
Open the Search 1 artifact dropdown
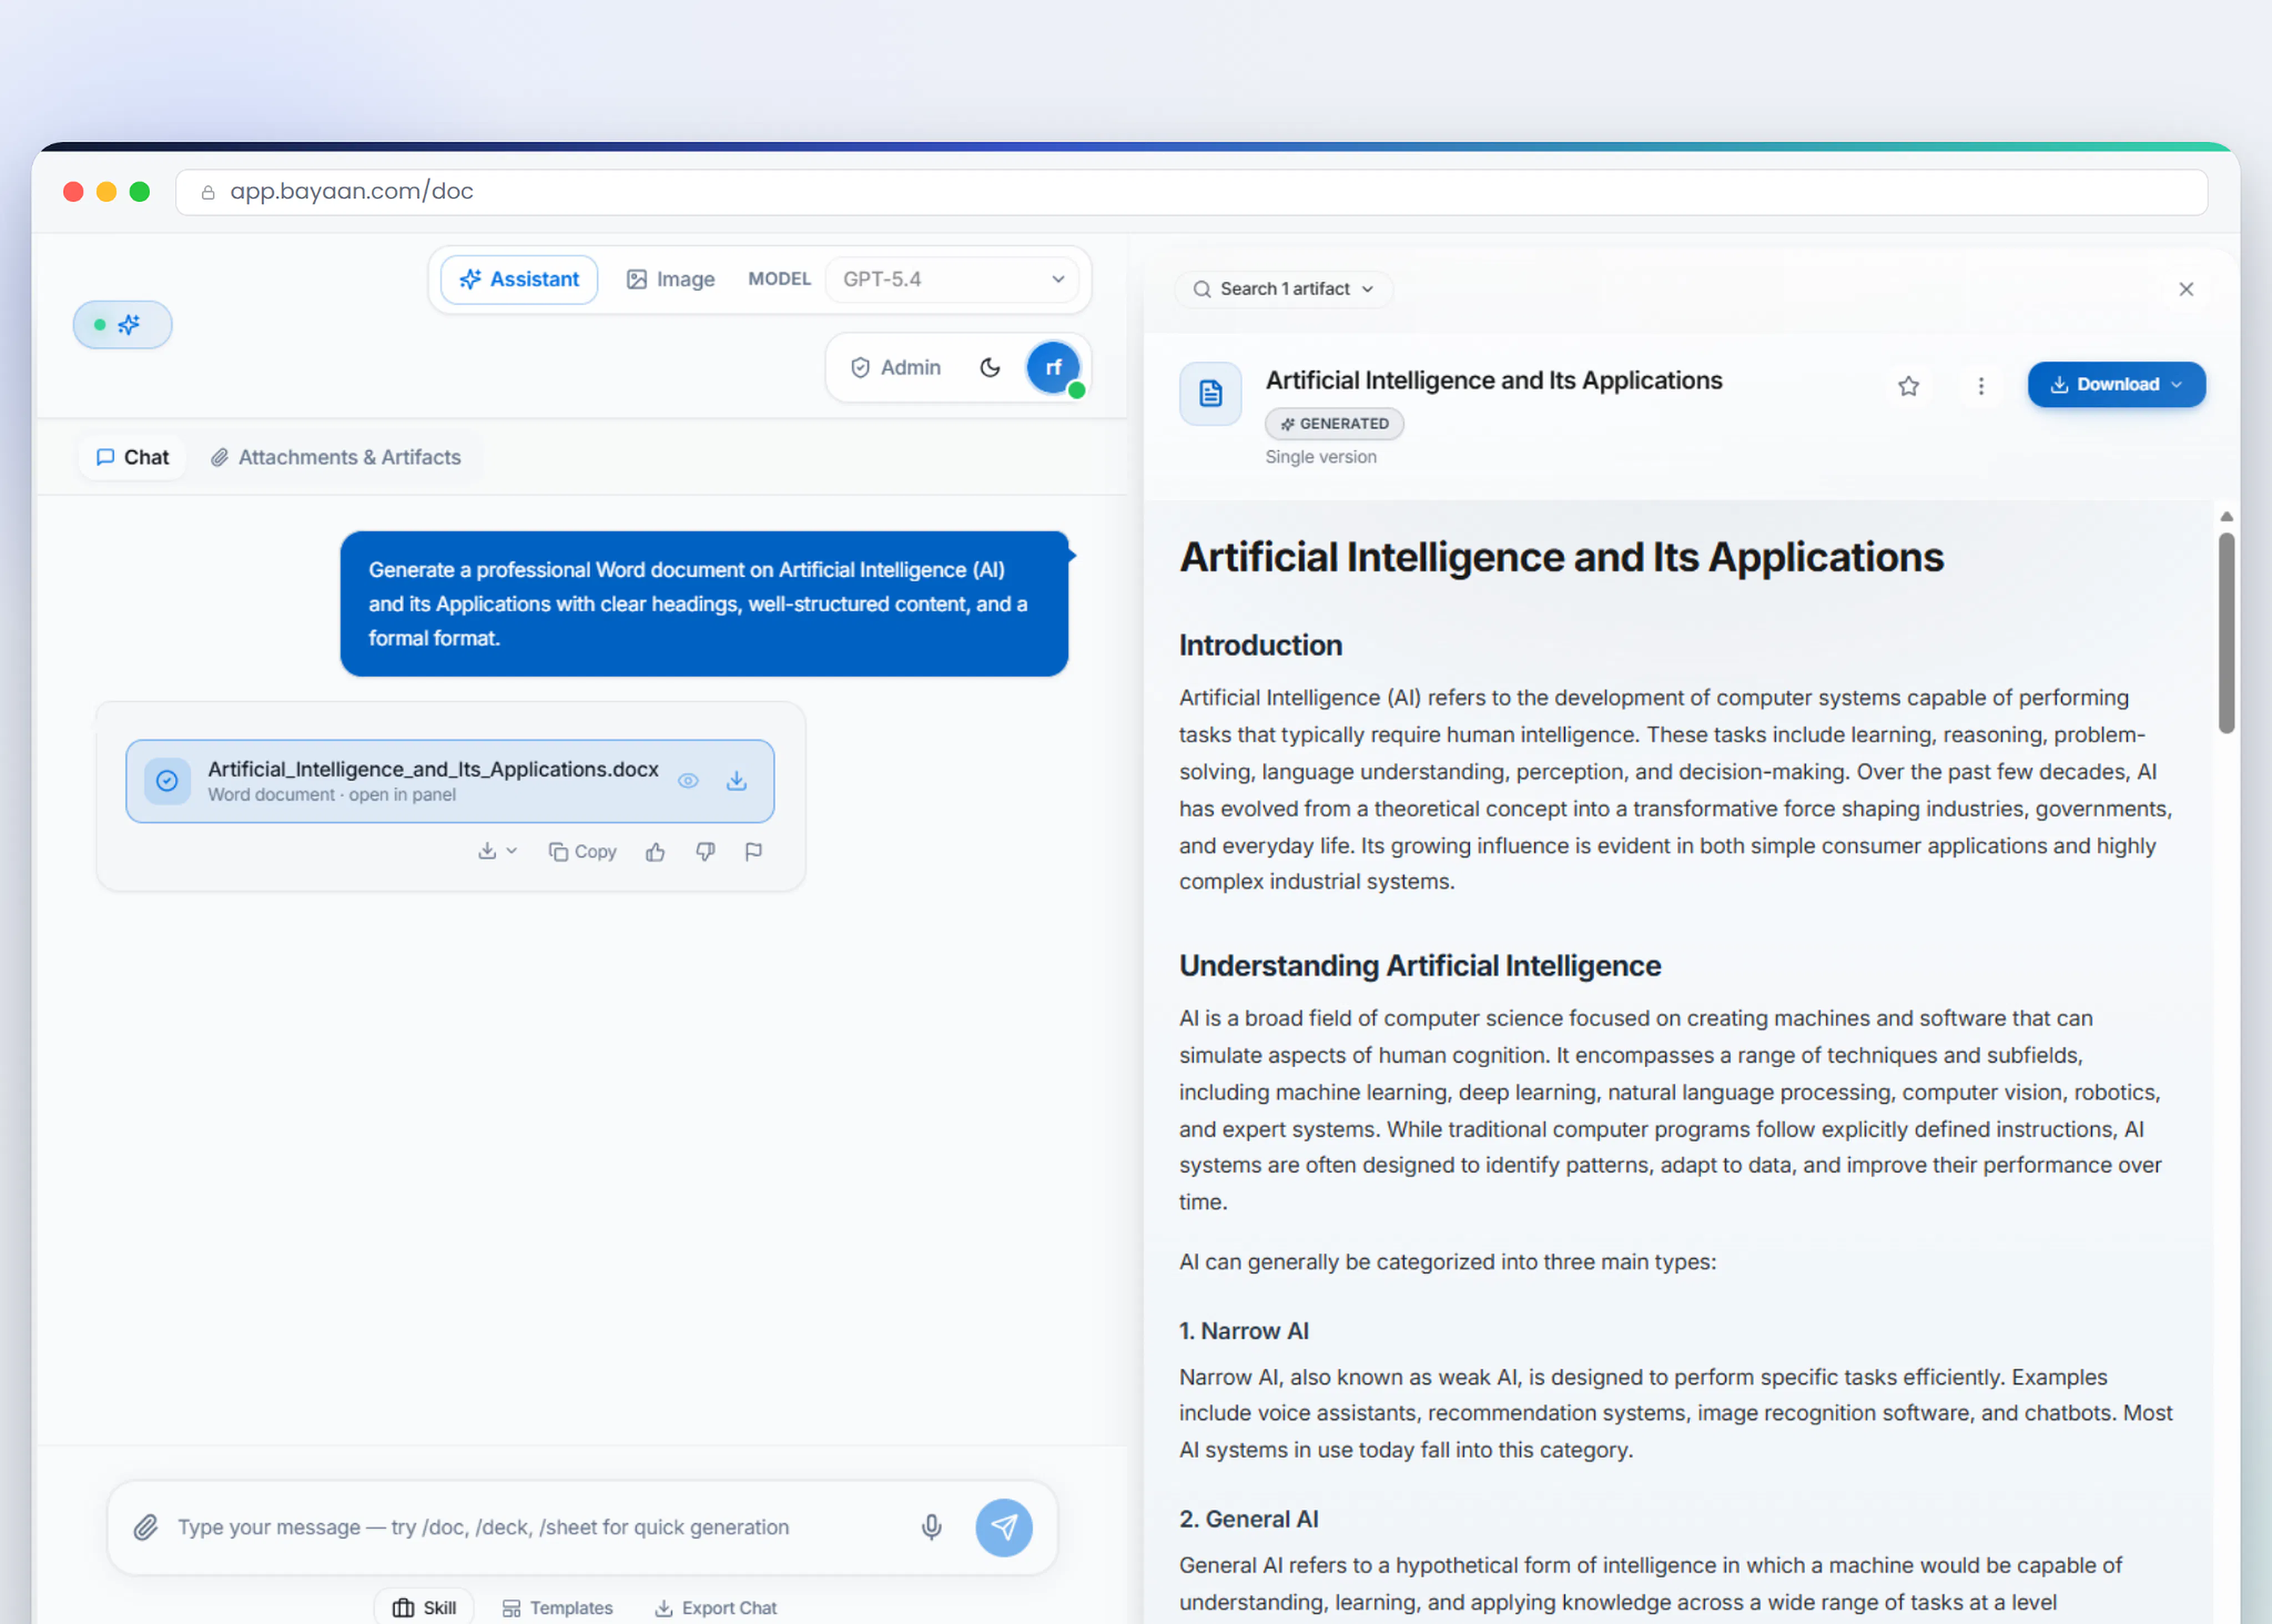click(1283, 289)
